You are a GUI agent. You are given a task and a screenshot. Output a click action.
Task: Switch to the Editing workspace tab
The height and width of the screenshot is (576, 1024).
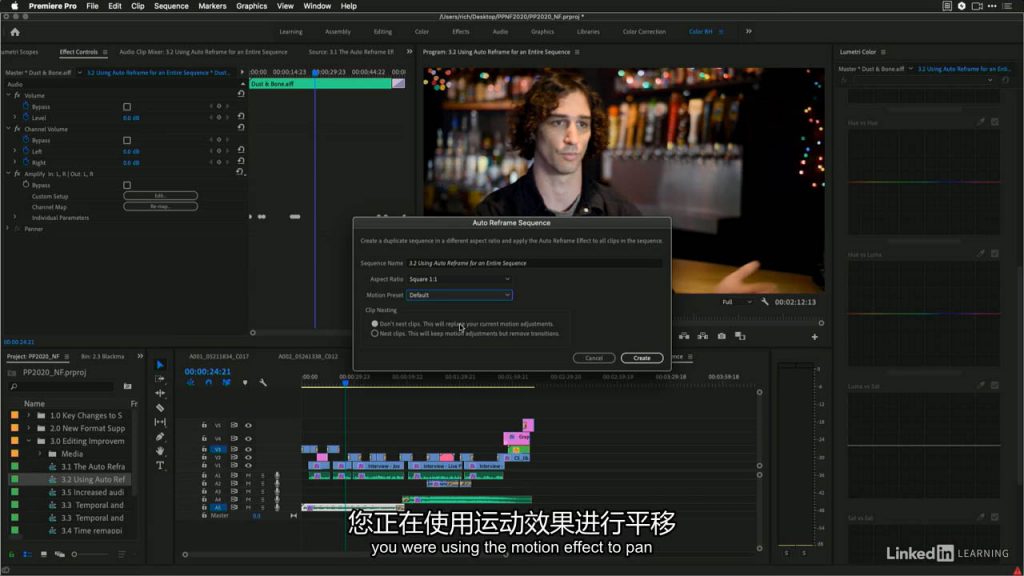pos(383,31)
